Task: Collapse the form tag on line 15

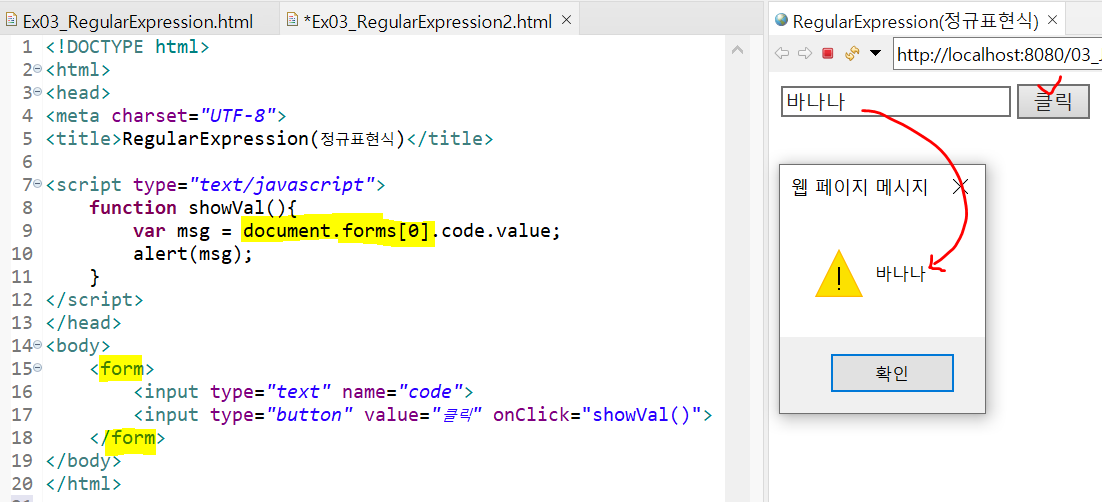Action: coord(37,368)
